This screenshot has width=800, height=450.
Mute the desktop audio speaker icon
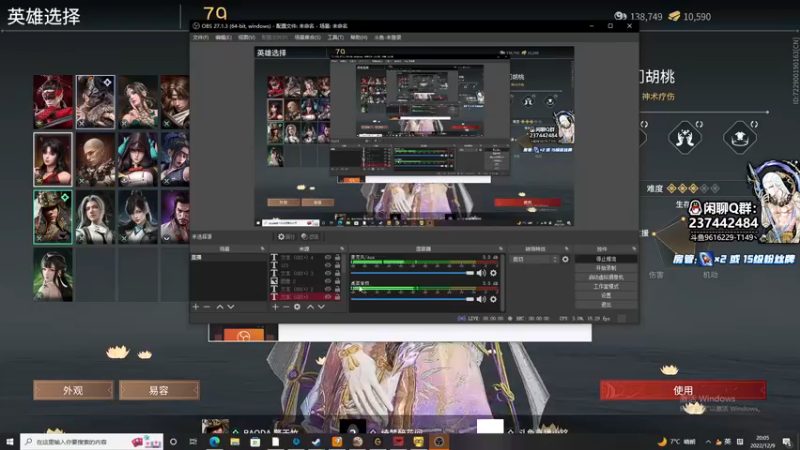[481, 299]
